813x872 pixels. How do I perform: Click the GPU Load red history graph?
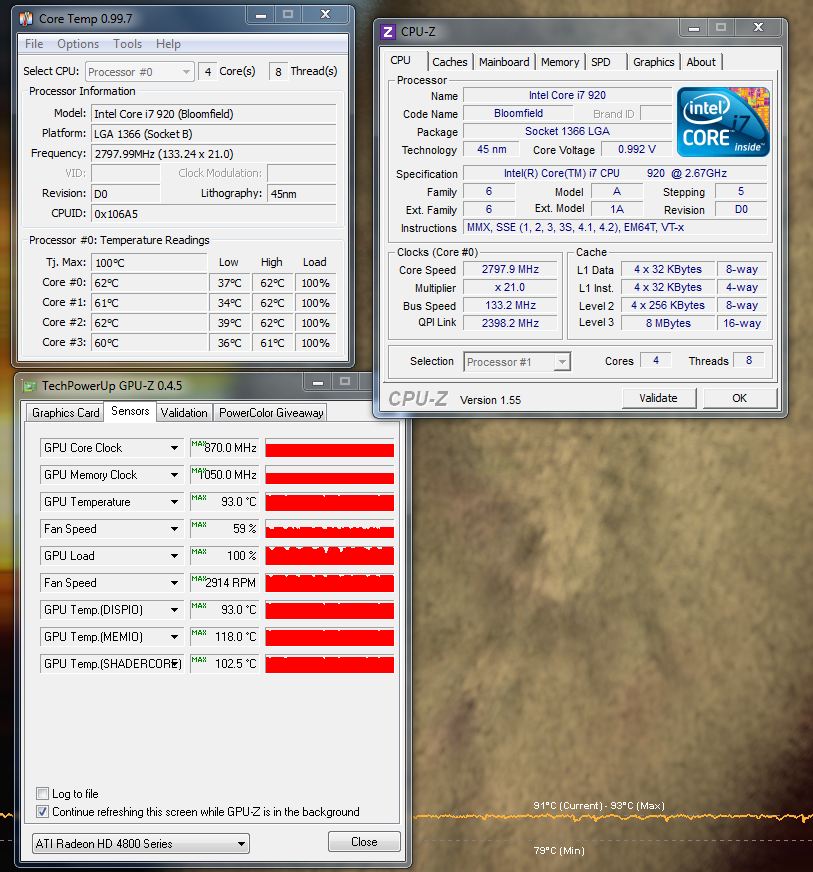(329, 556)
